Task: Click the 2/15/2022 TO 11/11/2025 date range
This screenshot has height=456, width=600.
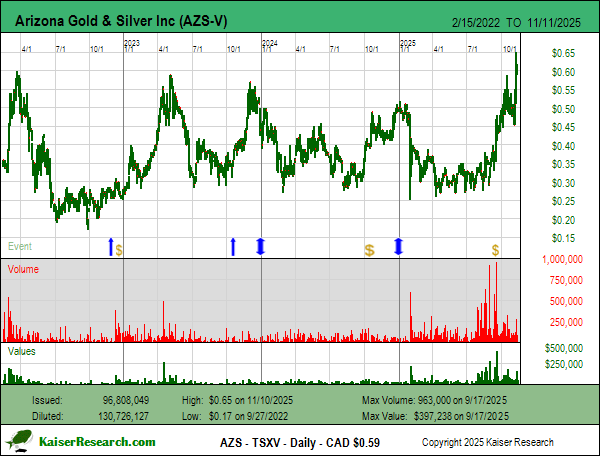Action: tap(516, 23)
